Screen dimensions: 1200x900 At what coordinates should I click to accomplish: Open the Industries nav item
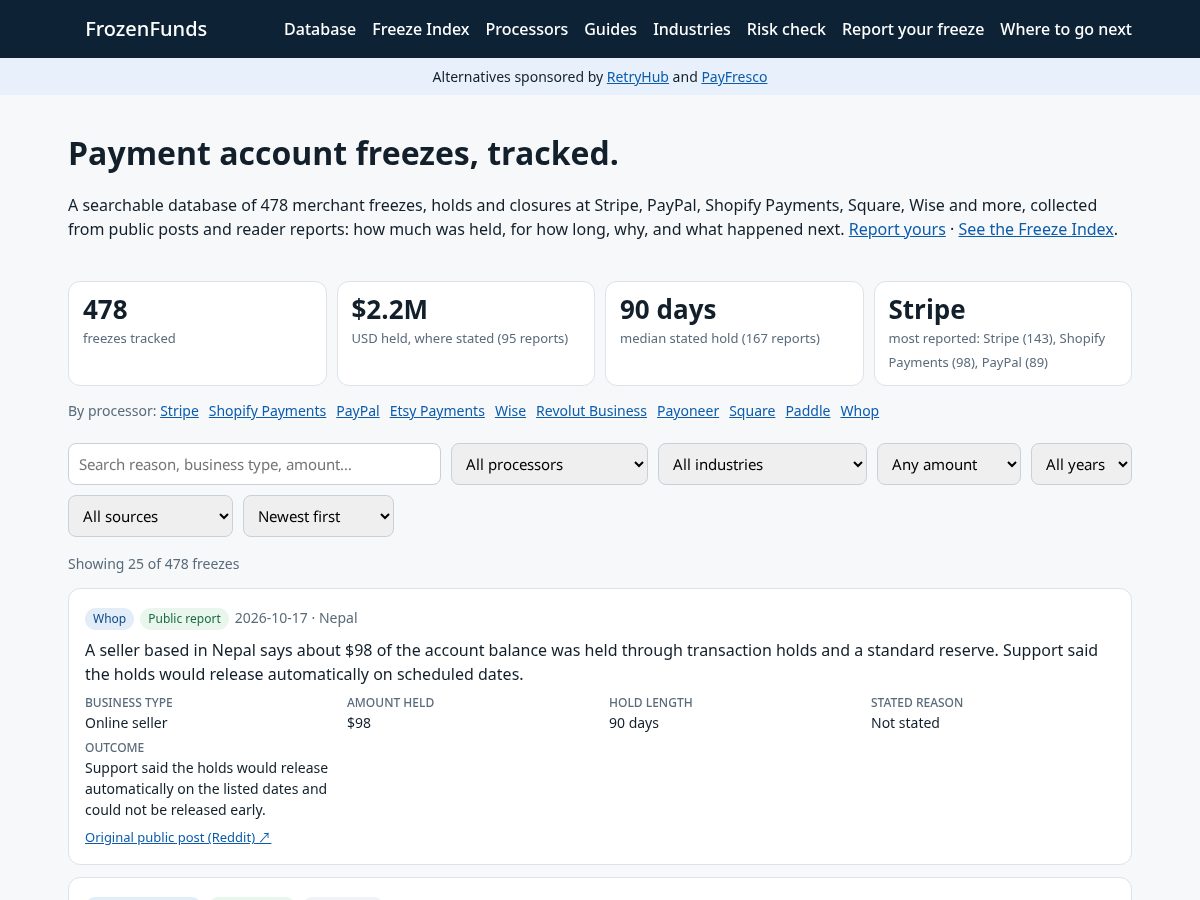(x=692, y=29)
